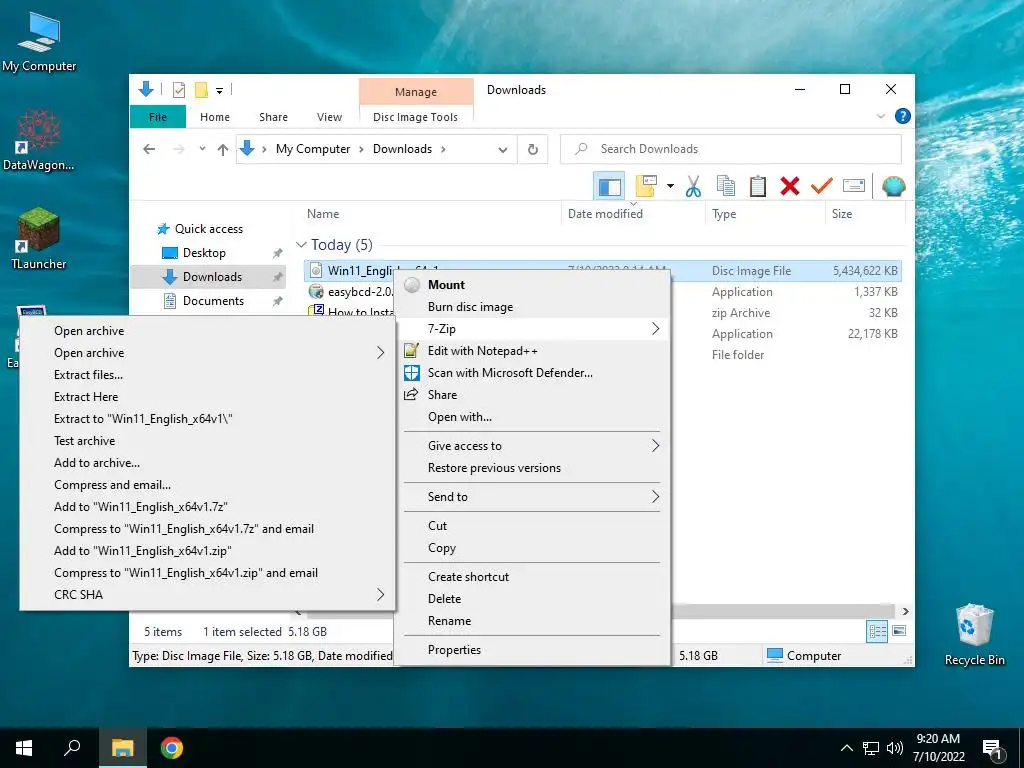Select Properties in the context menu
Viewport: 1024px width, 768px height.
532,650
